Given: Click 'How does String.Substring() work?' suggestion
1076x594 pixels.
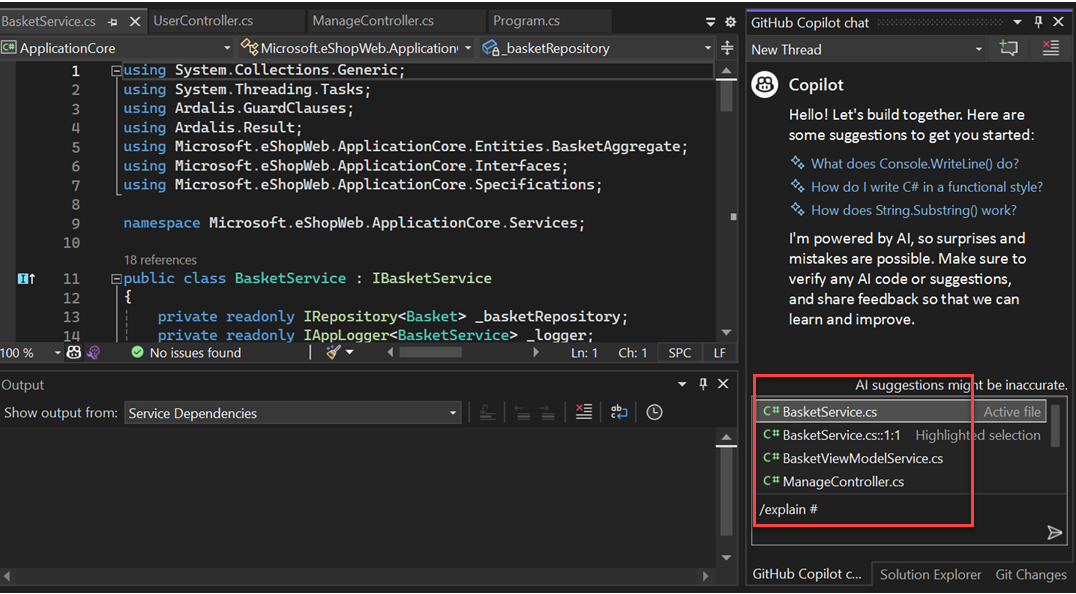Looking at the screenshot, I should point(914,211).
